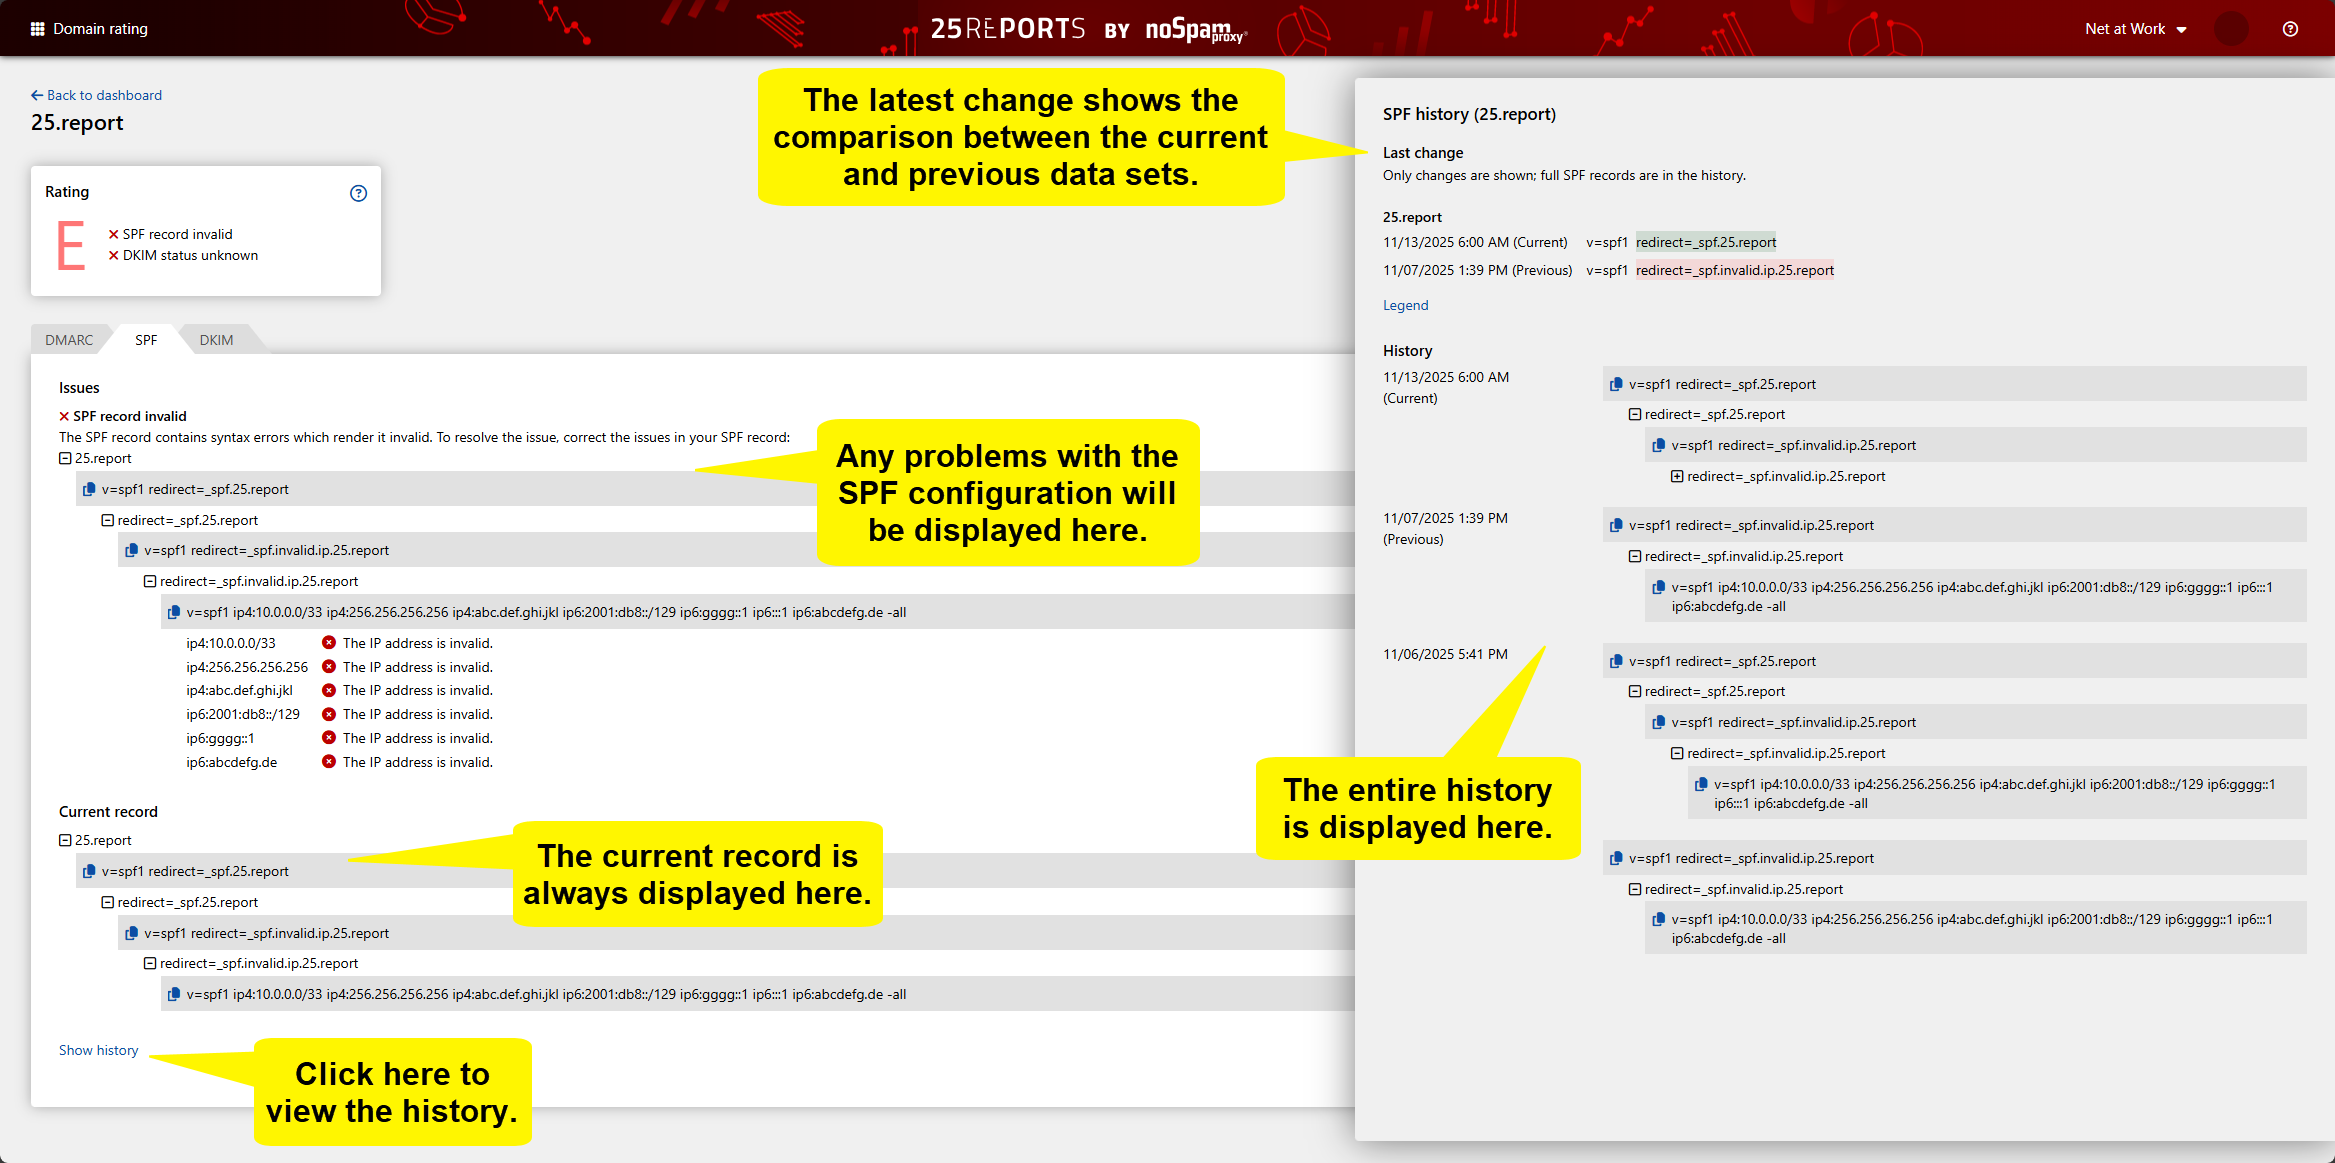Copy the 11/07/2025 history SPF record

click(x=1616, y=525)
